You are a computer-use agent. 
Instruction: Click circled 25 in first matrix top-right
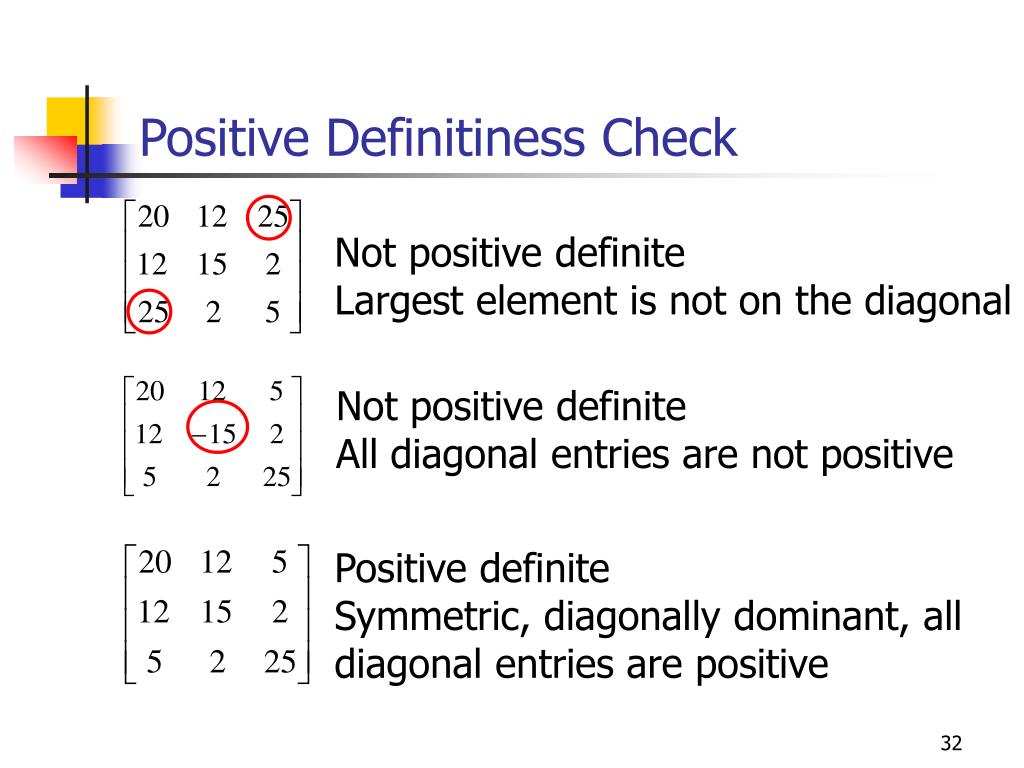[x=269, y=217]
